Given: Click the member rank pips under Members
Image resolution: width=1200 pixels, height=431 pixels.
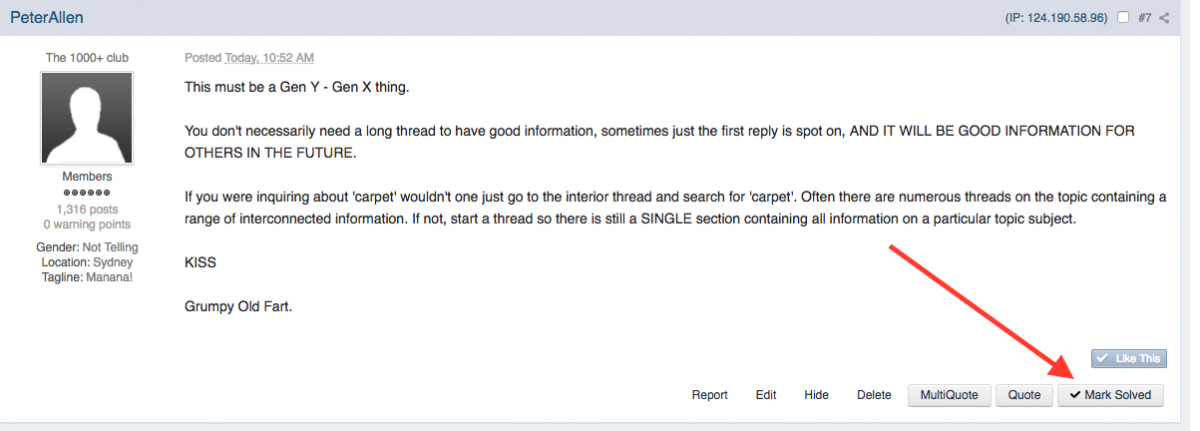Looking at the screenshot, I should (87, 192).
